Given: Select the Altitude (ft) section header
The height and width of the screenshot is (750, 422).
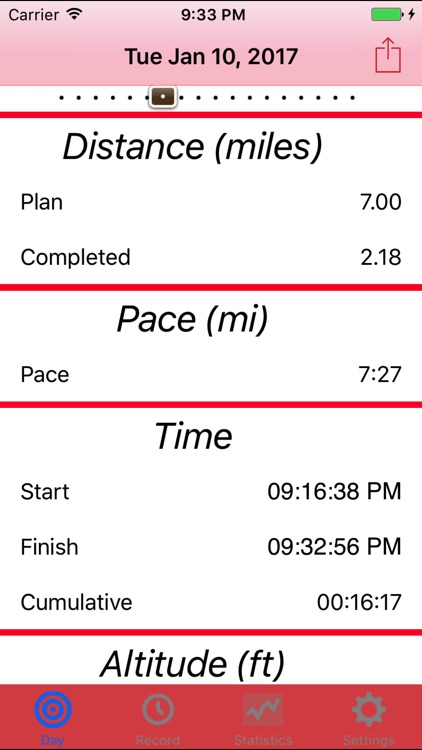Looking at the screenshot, I should tap(192, 664).
